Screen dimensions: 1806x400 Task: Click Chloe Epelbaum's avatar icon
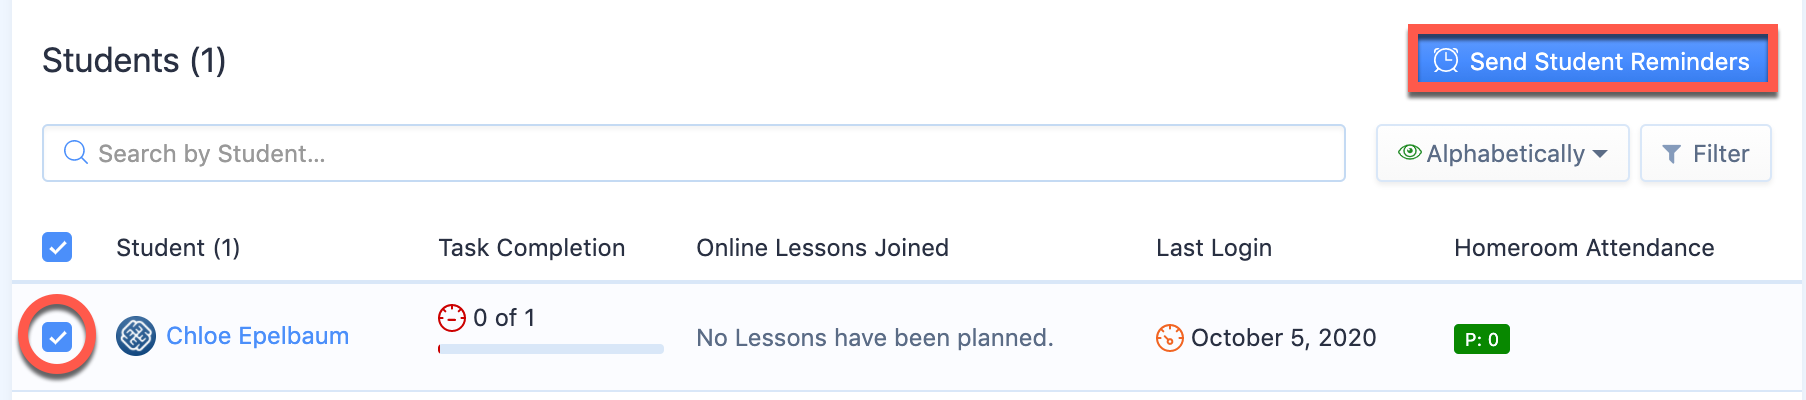click(136, 336)
